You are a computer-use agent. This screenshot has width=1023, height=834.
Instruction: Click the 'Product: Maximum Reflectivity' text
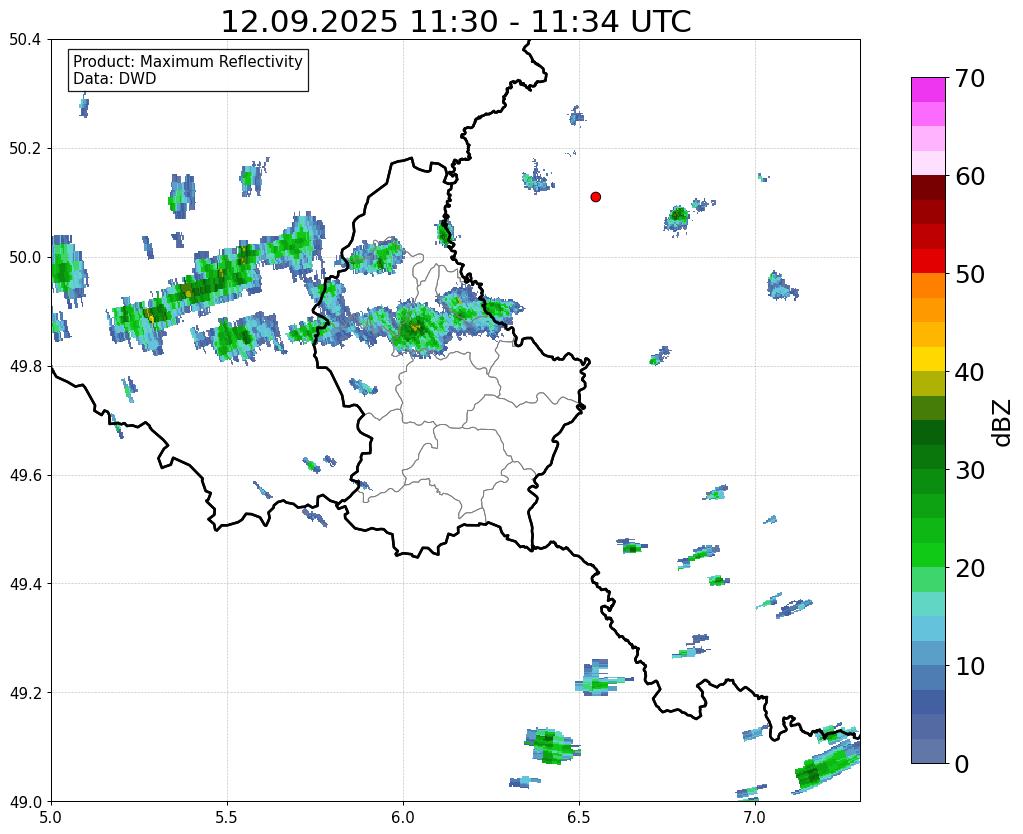point(188,61)
